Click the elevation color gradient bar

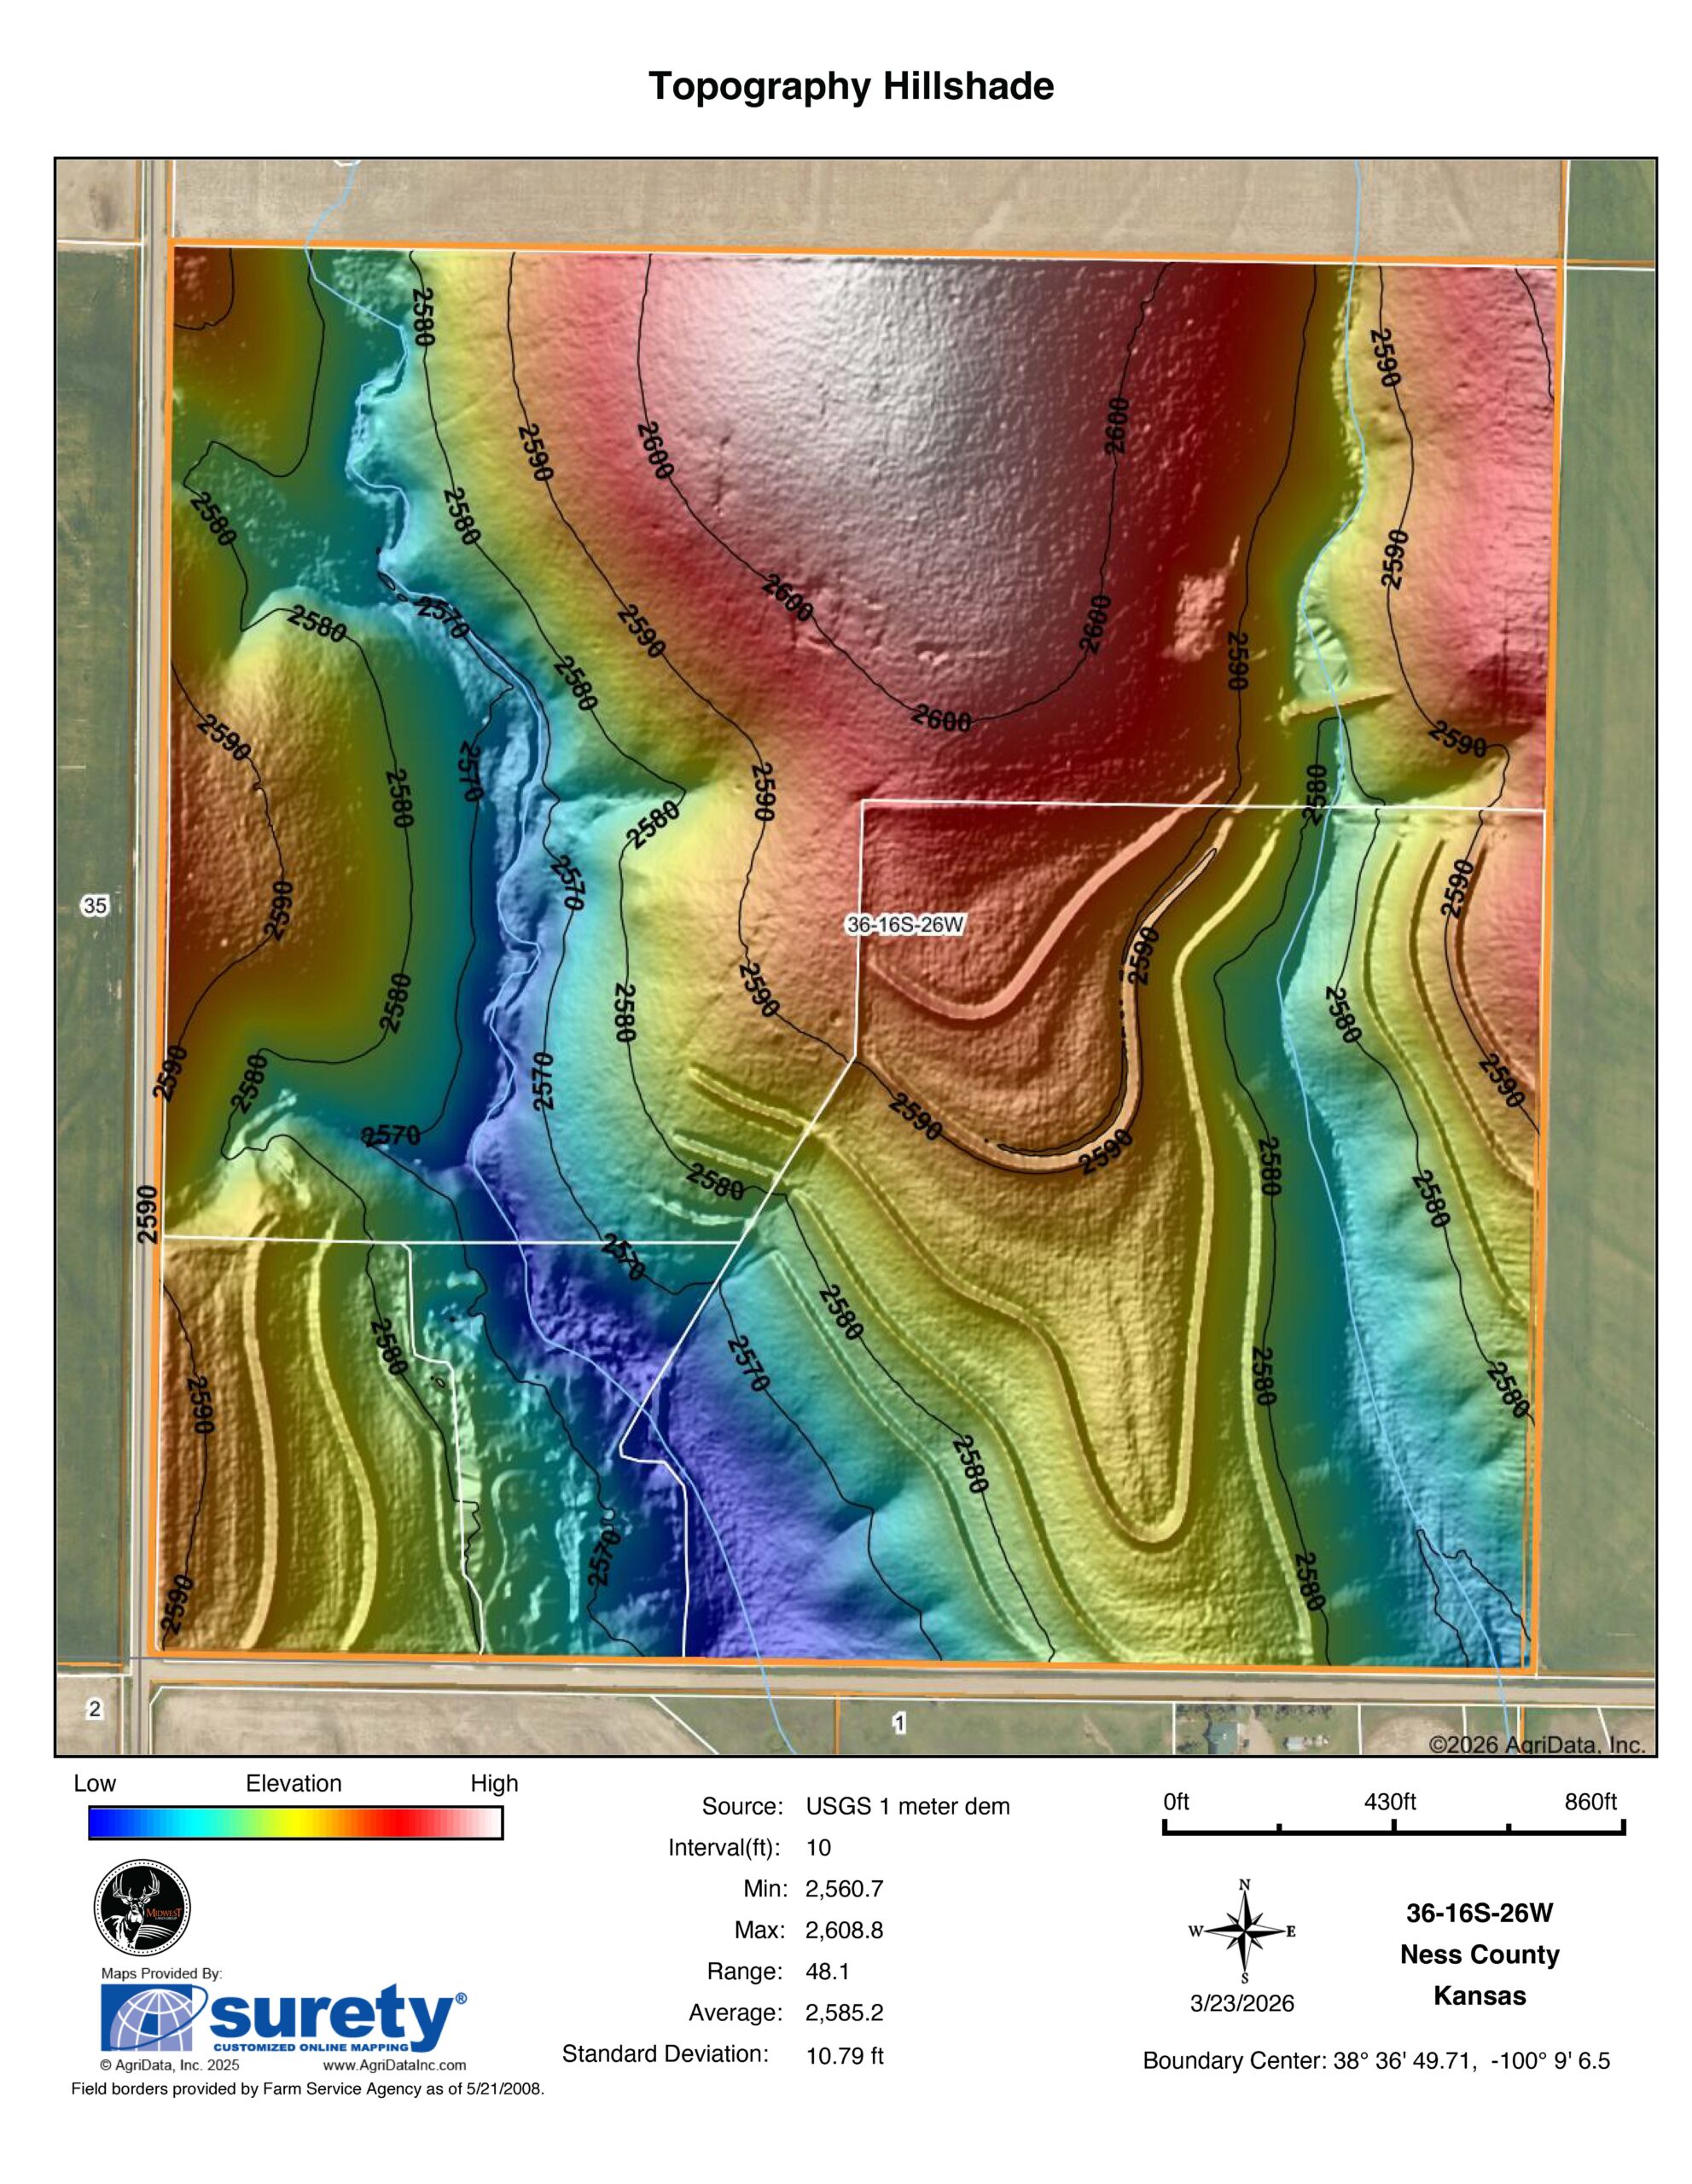coord(295,1823)
